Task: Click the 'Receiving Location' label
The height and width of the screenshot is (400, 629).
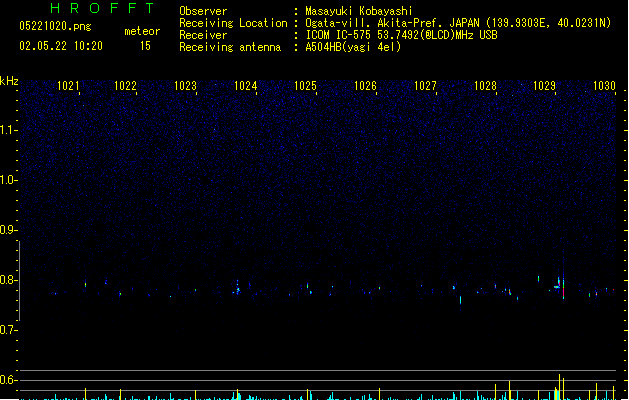Action: 233,23
